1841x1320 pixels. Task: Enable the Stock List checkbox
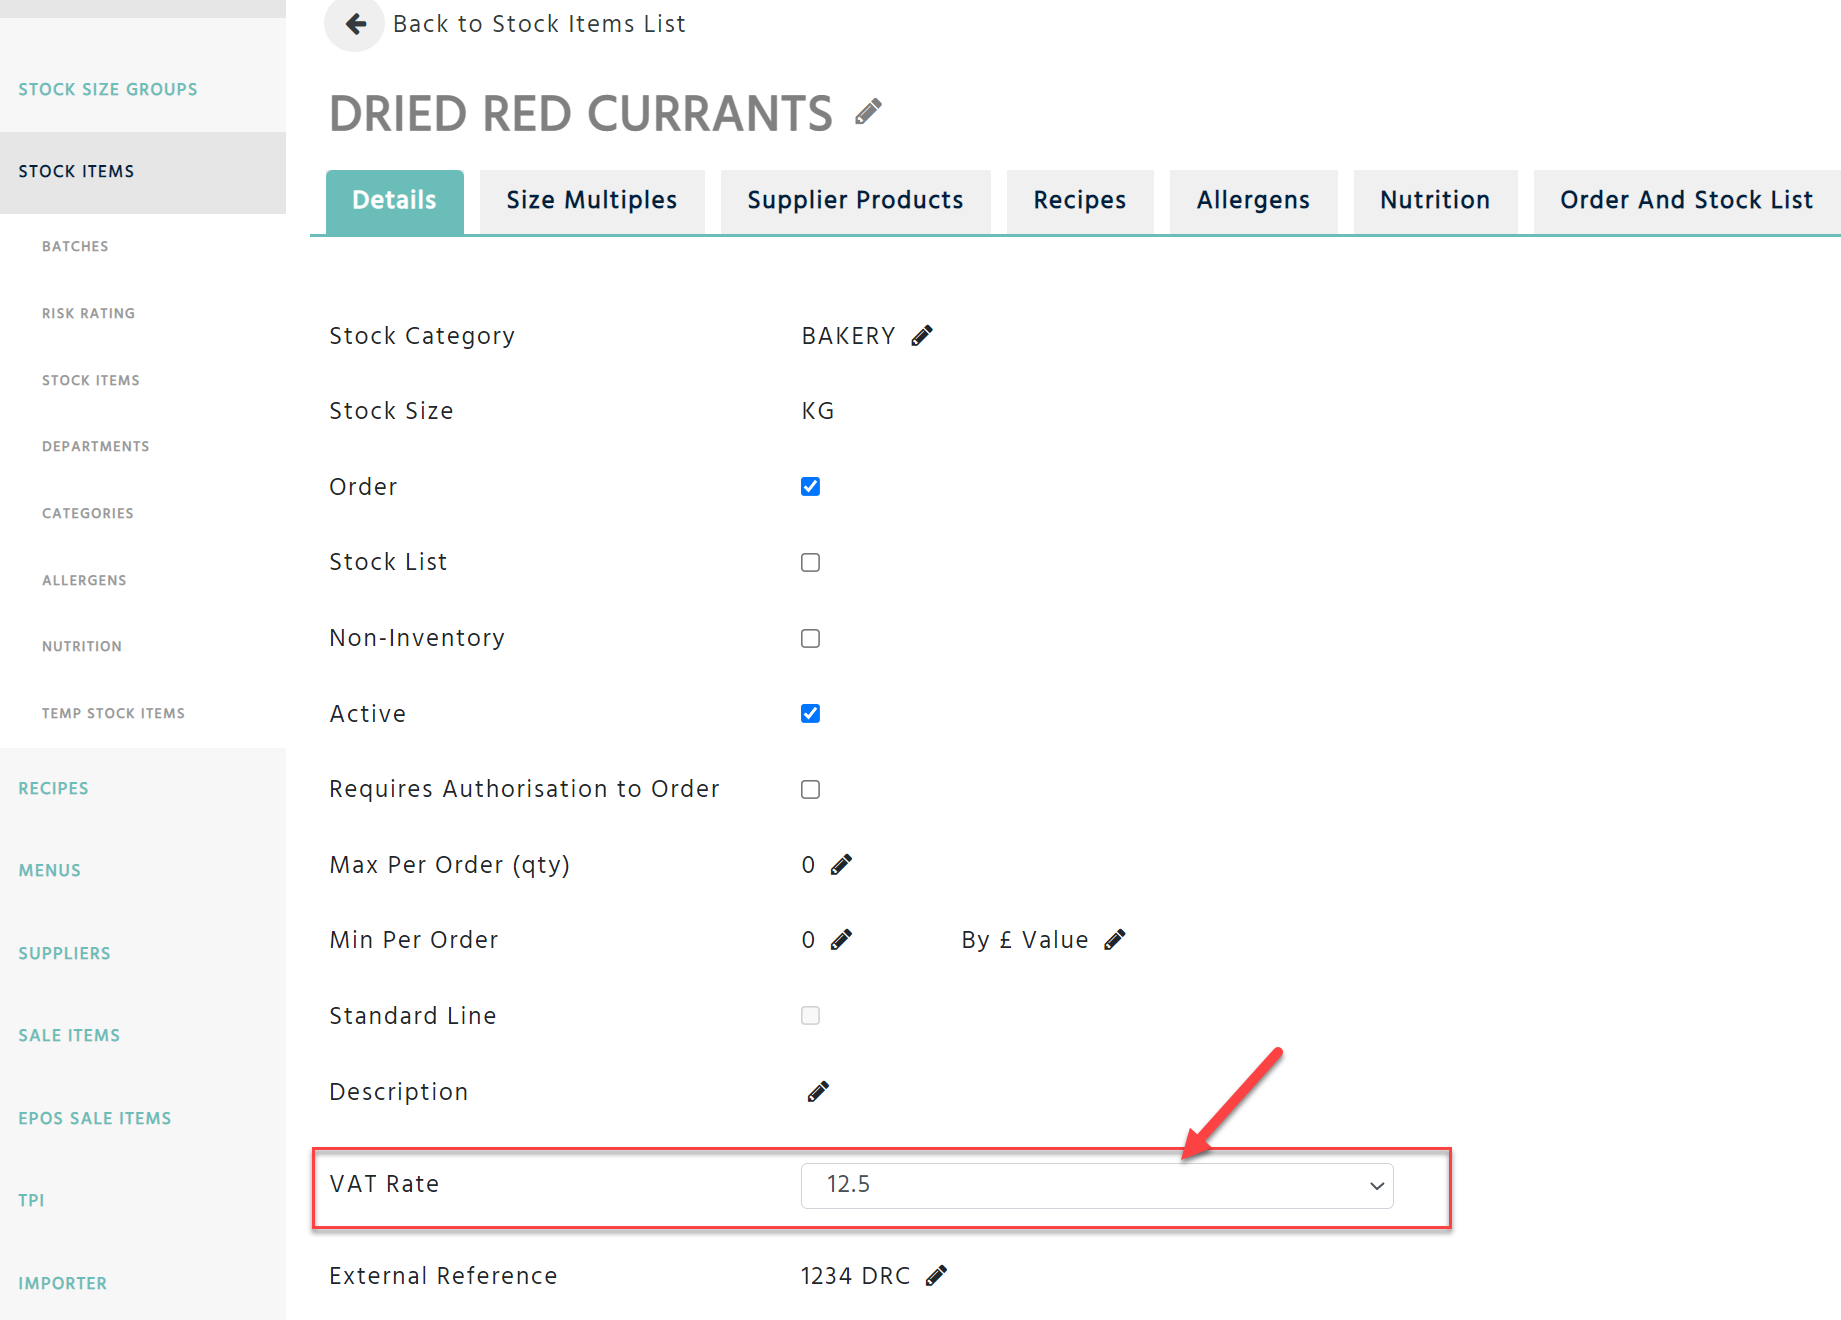pos(810,563)
